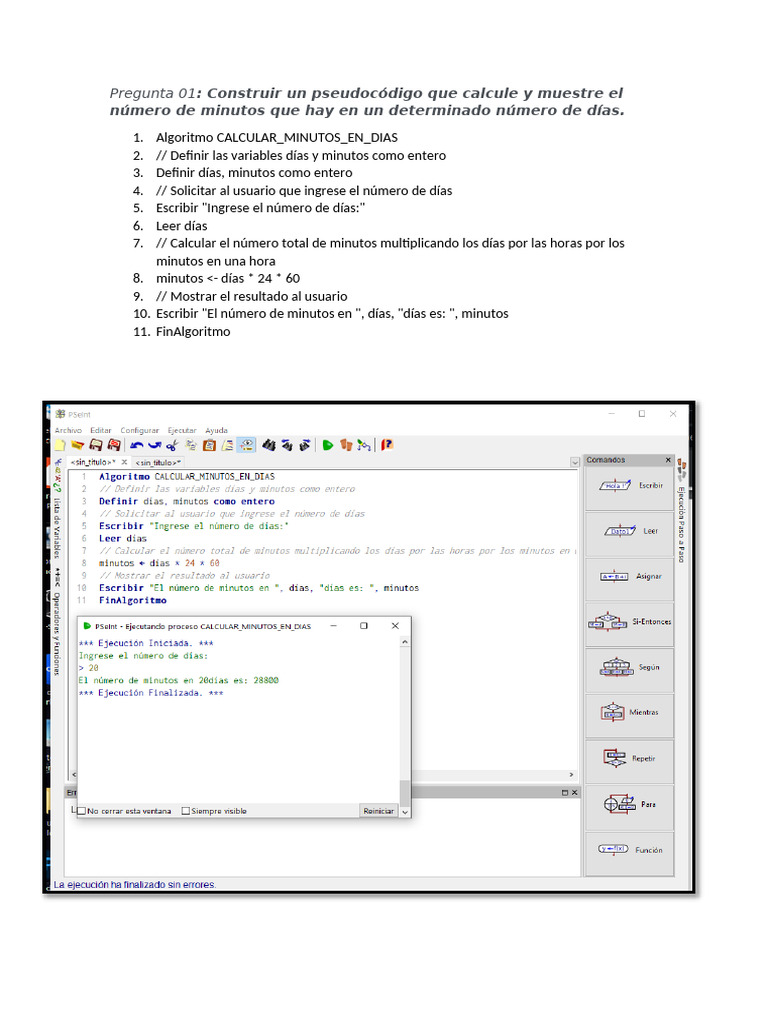Open the Configurar menu
Viewport: 768px width, 1024px height.
[x=139, y=430]
